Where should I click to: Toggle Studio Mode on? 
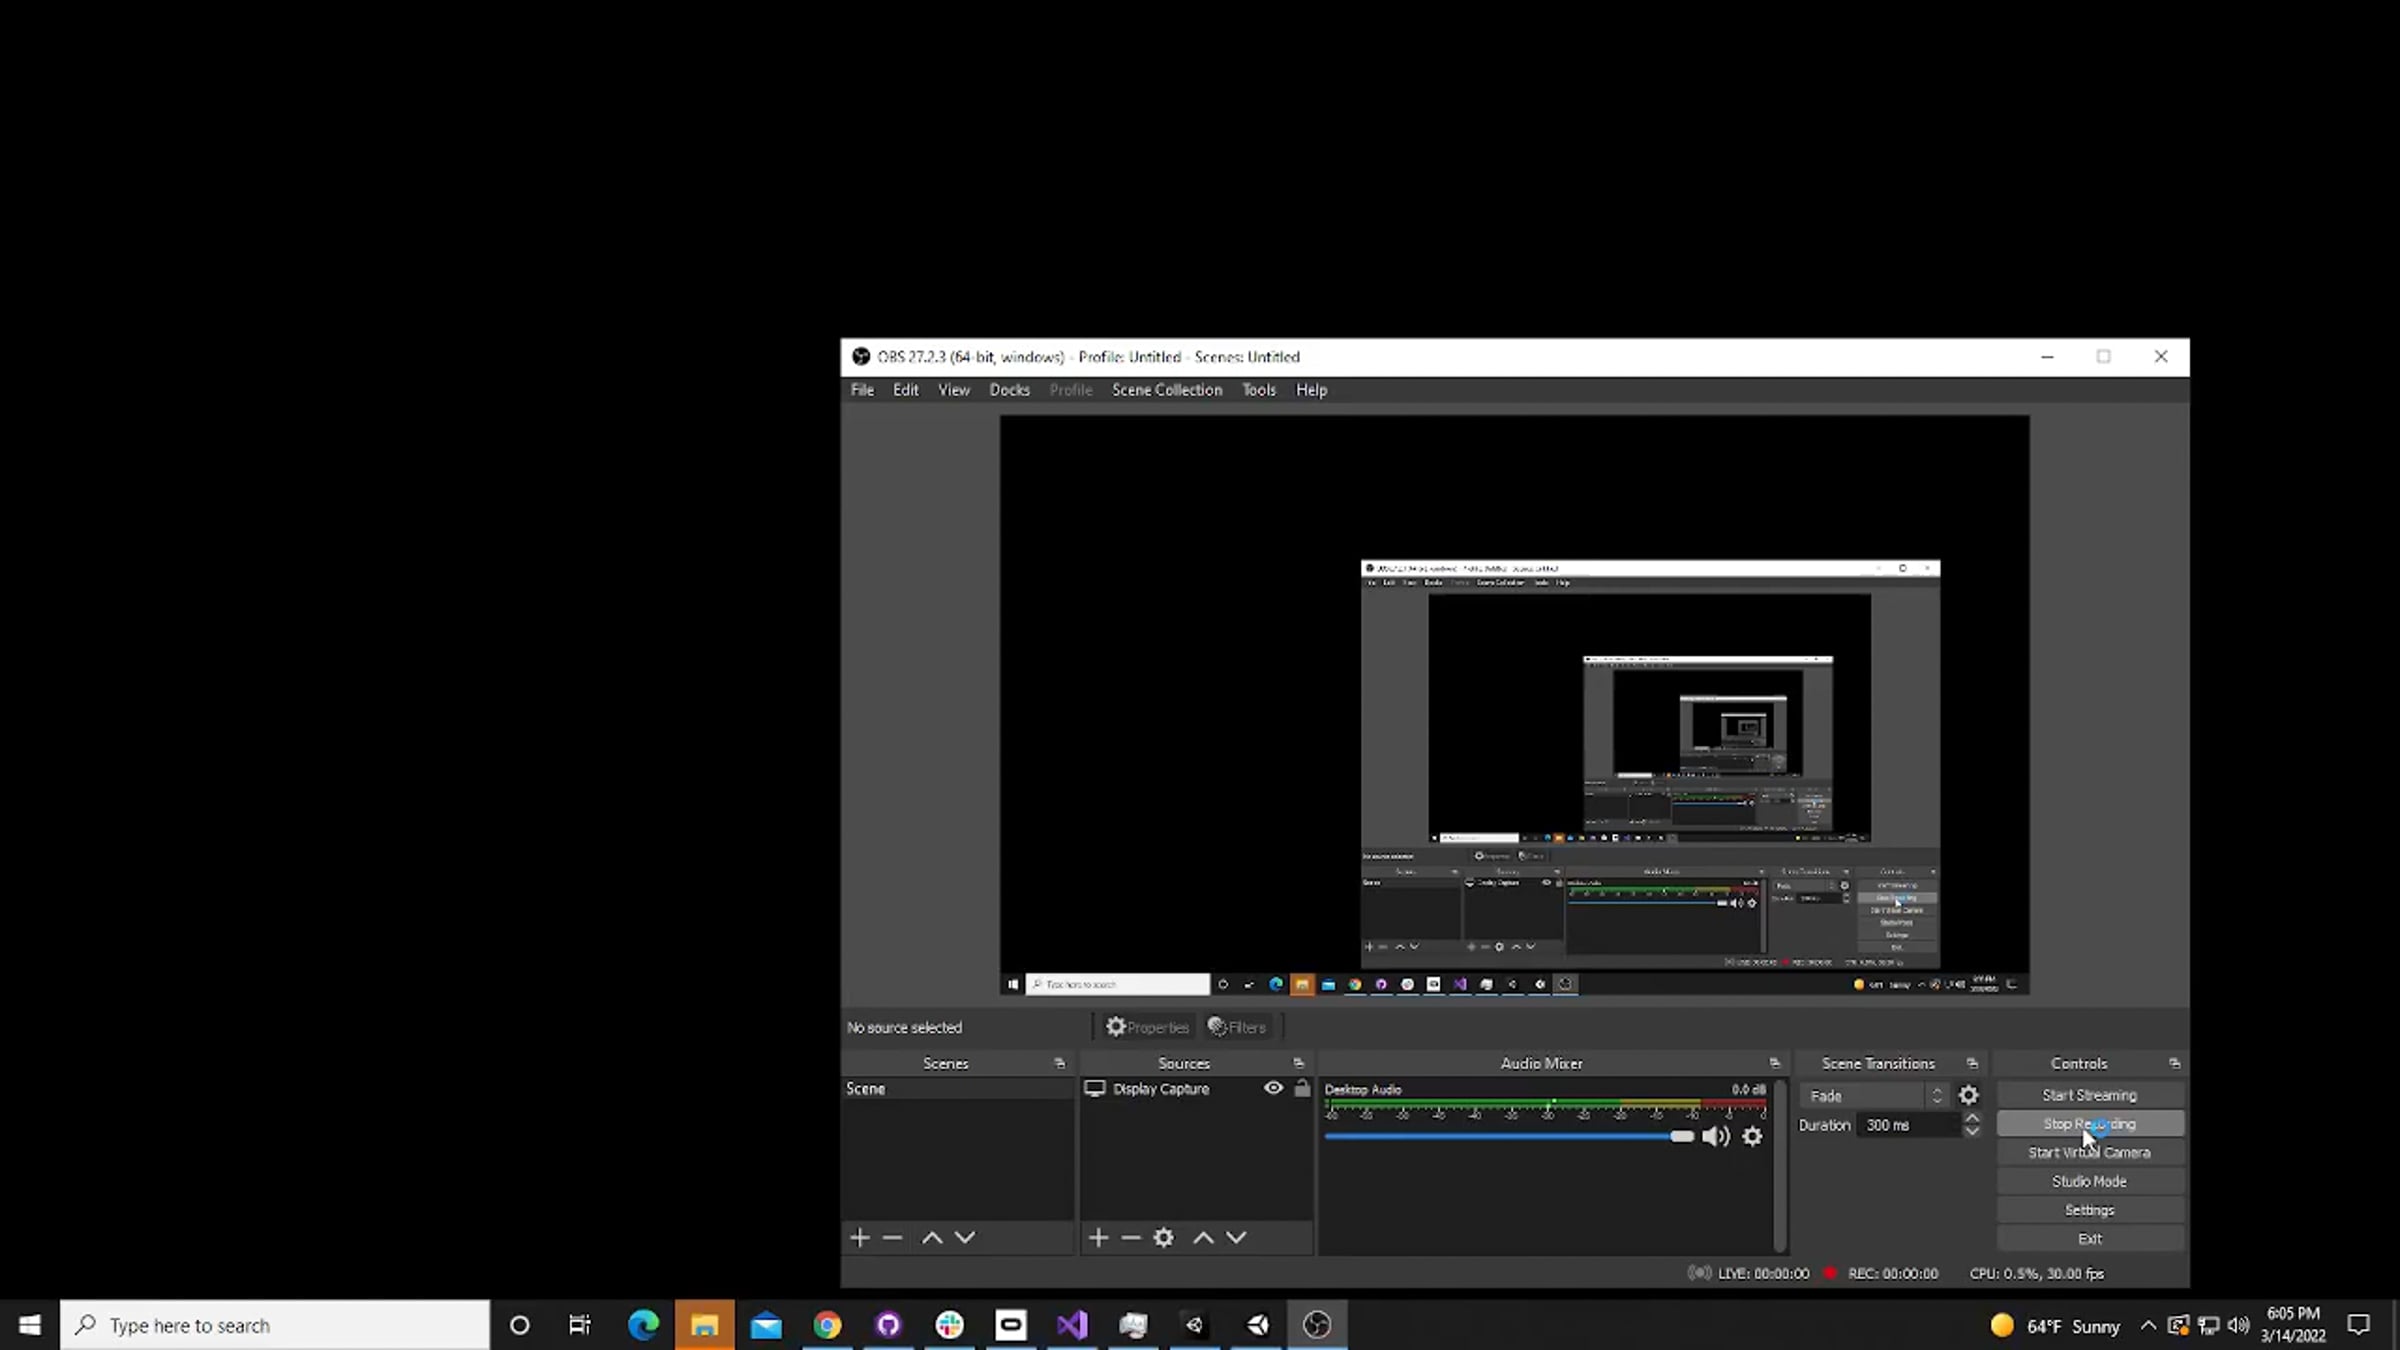[2090, 1181]
